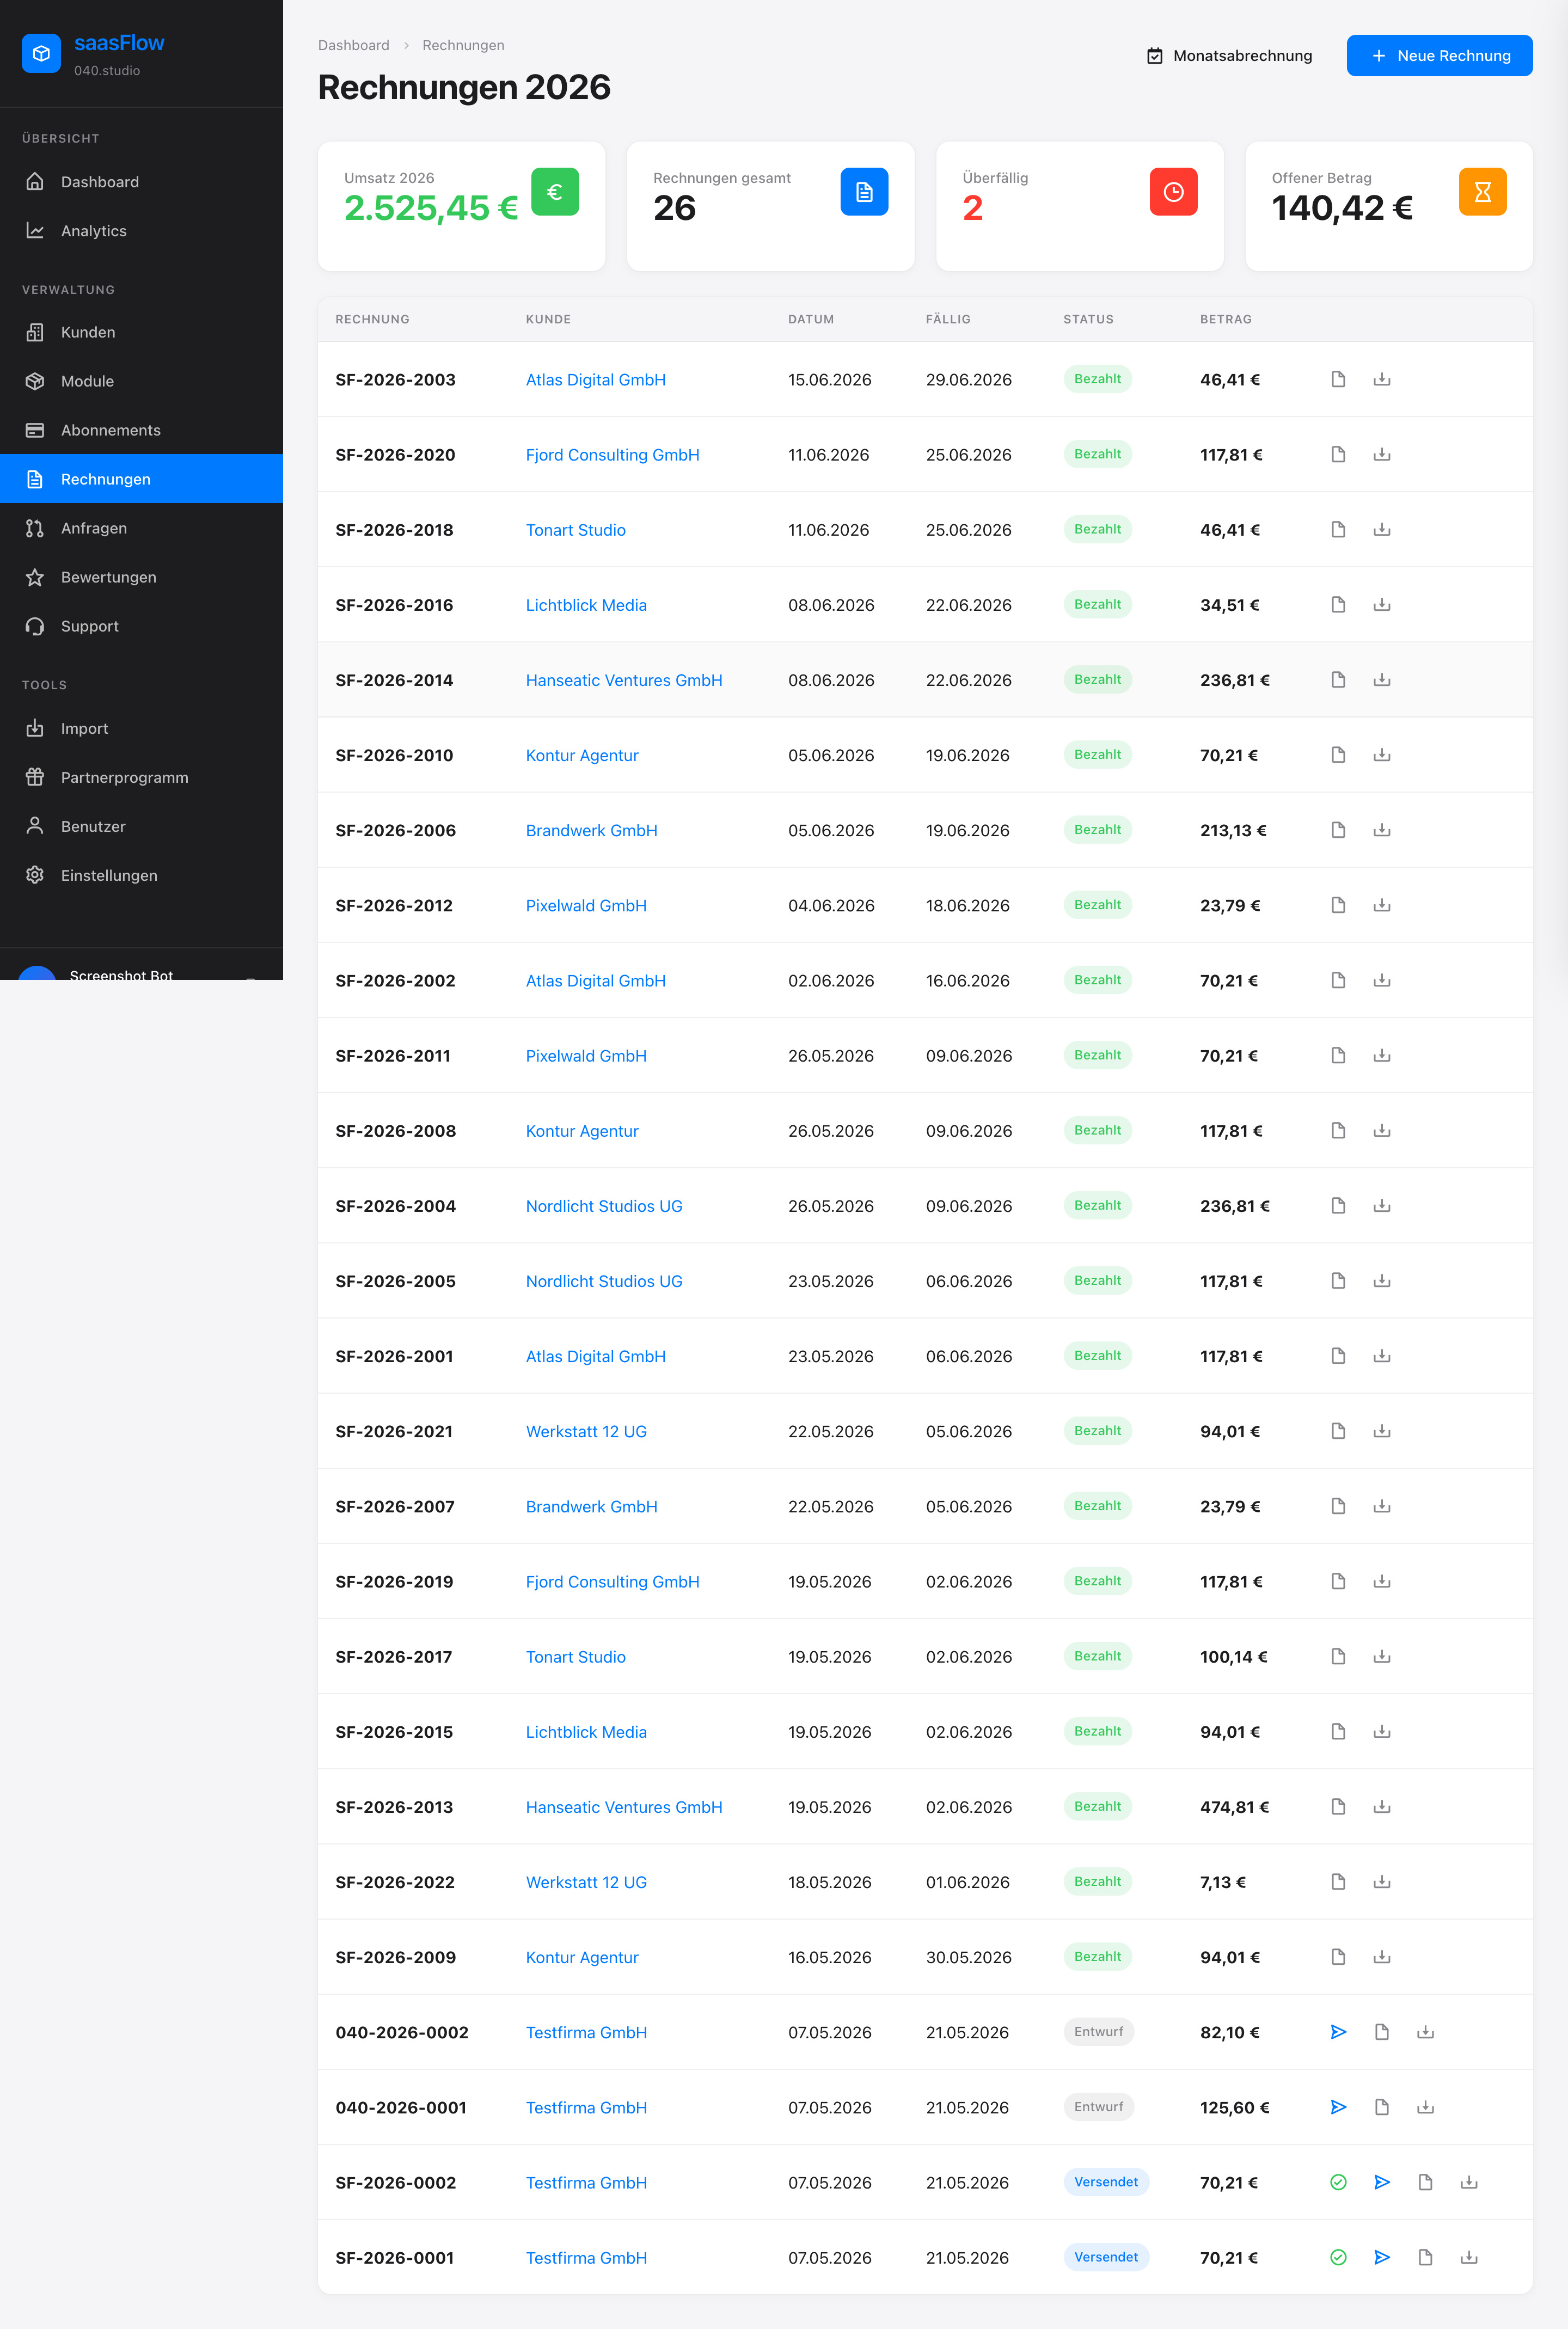Screen dimensions: 1568x2329
Task: Open Anfragen in the sidebar
Action: 141,528
